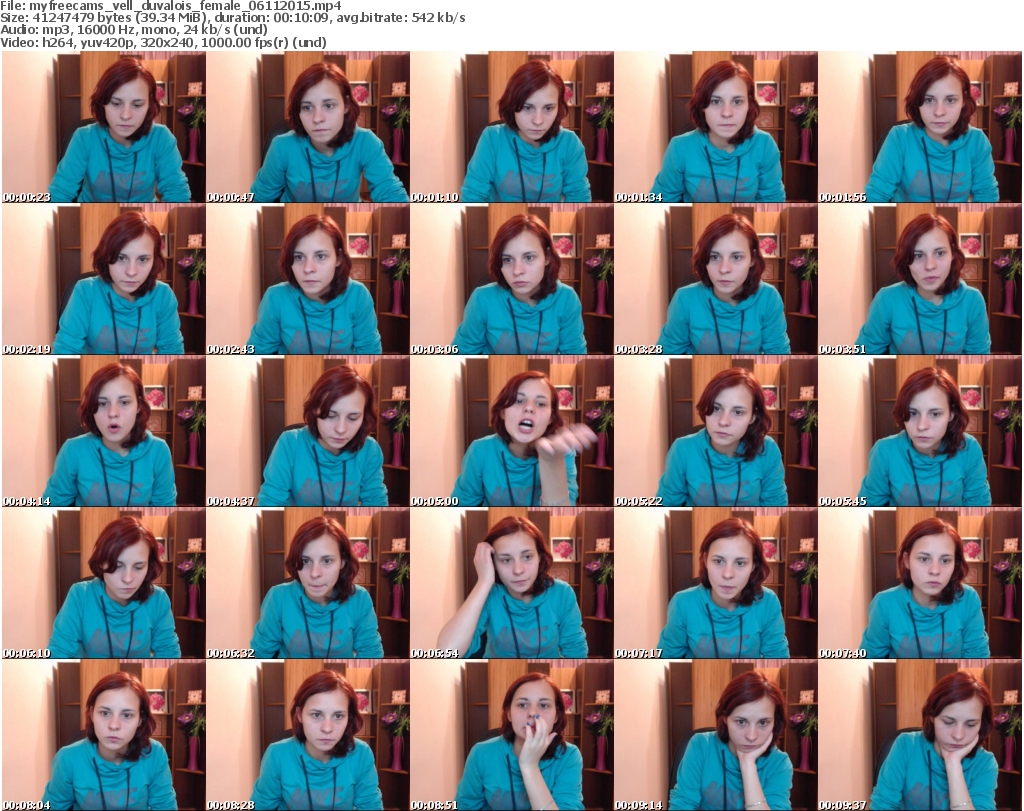Click the 'Video: h264, yuv420p' info line
The height and width of the screenshot is (811, 1024).
163,42
